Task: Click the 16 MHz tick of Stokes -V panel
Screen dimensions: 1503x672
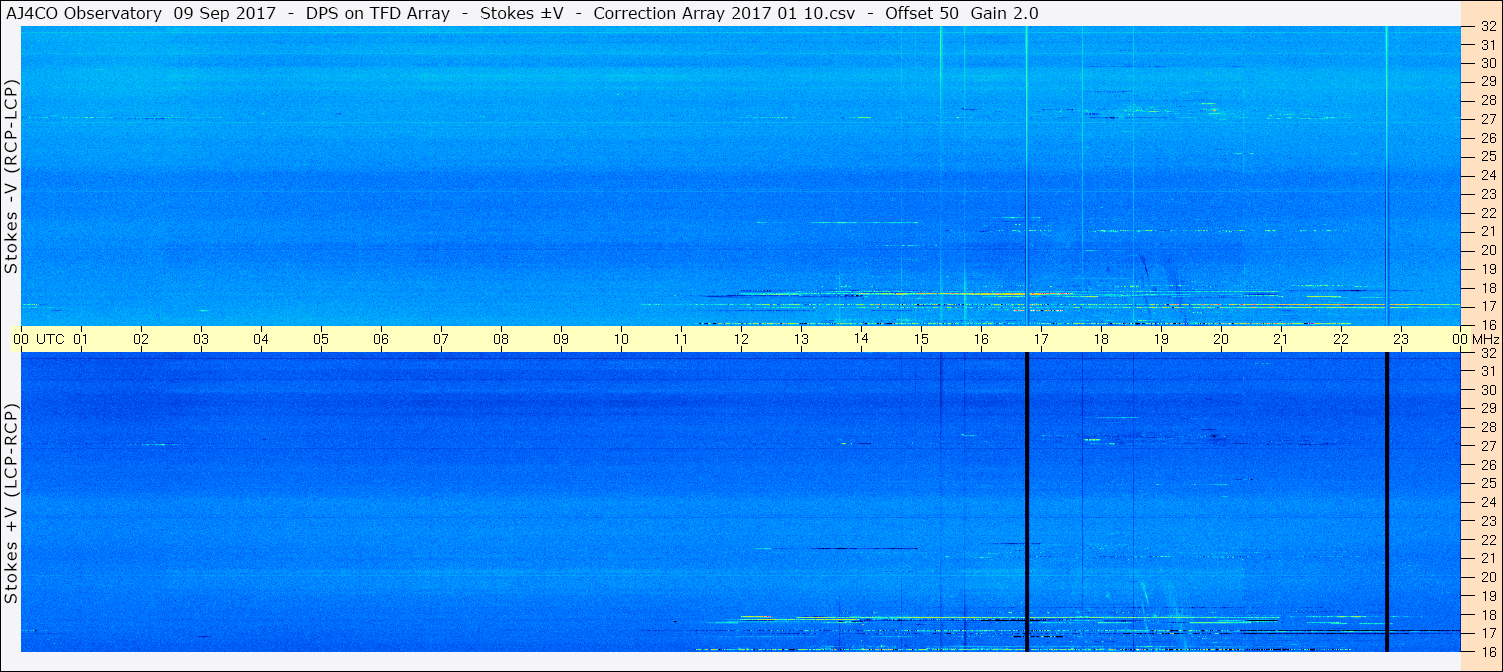Action: (x=1487, y=325)
